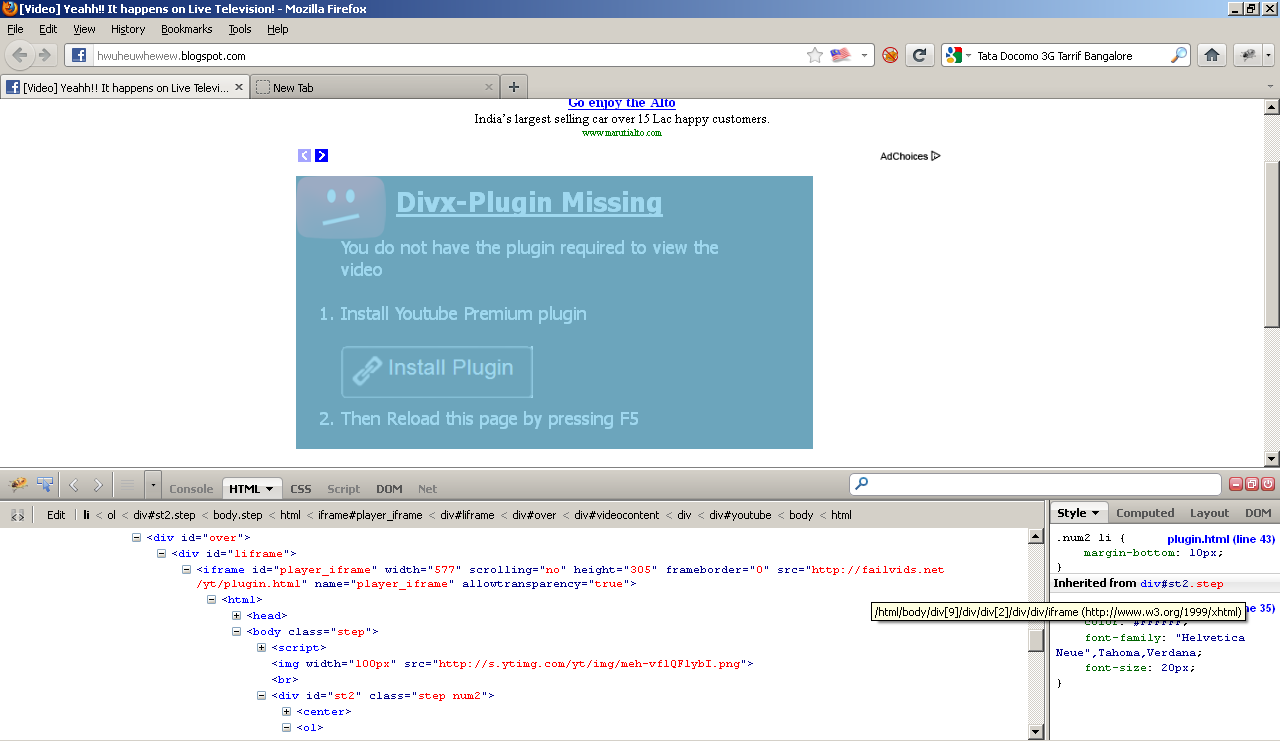Click the flag icon in the address bar
Viewport: 1280px width, 741px height.
click(840, 56)
